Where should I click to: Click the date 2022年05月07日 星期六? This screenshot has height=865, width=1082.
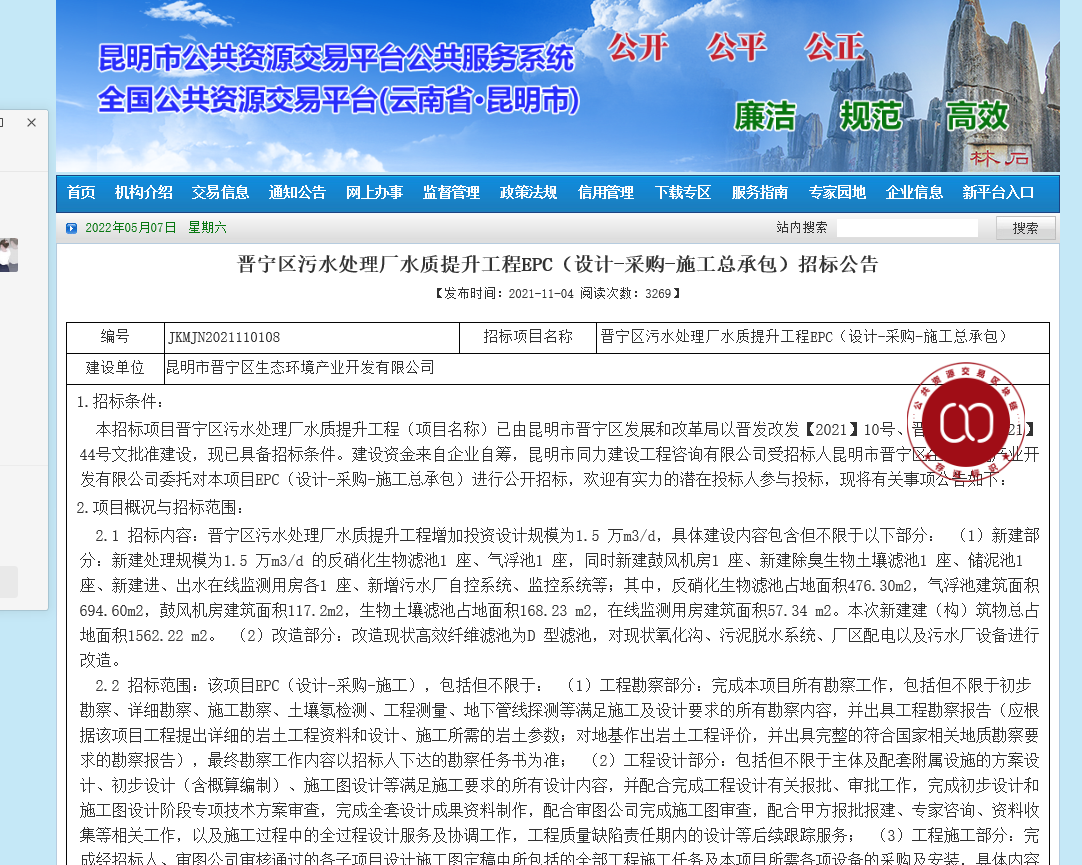[x=156, y=228]
